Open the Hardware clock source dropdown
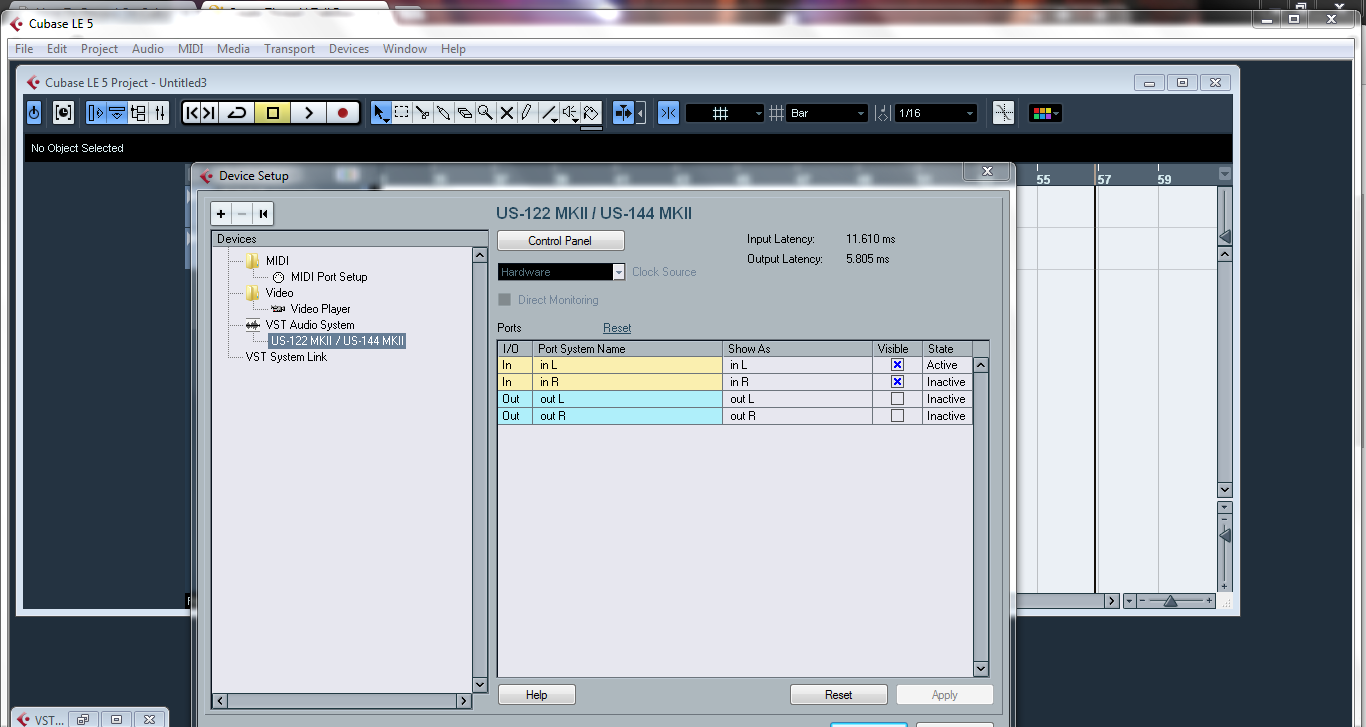The width and height of the screenshot is (1366, 727). [x=562, y=272]
